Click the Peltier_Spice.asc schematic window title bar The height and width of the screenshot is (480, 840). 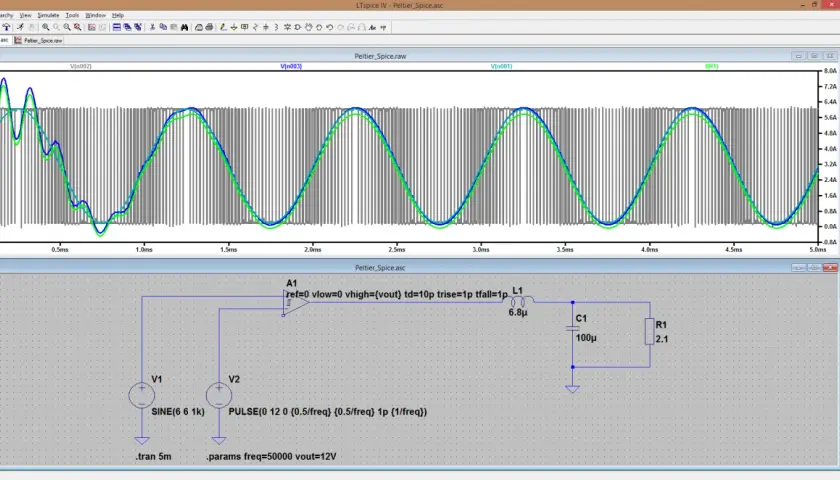coord(380,267)
